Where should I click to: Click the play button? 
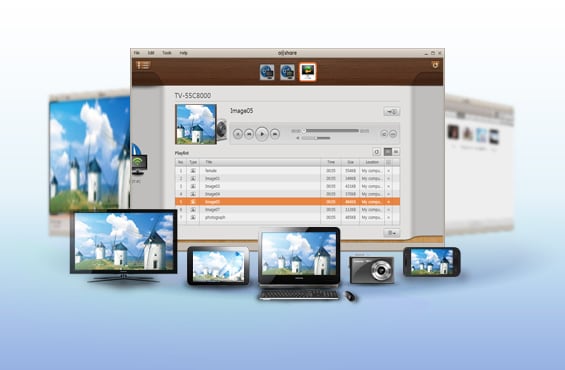(262, 134)
